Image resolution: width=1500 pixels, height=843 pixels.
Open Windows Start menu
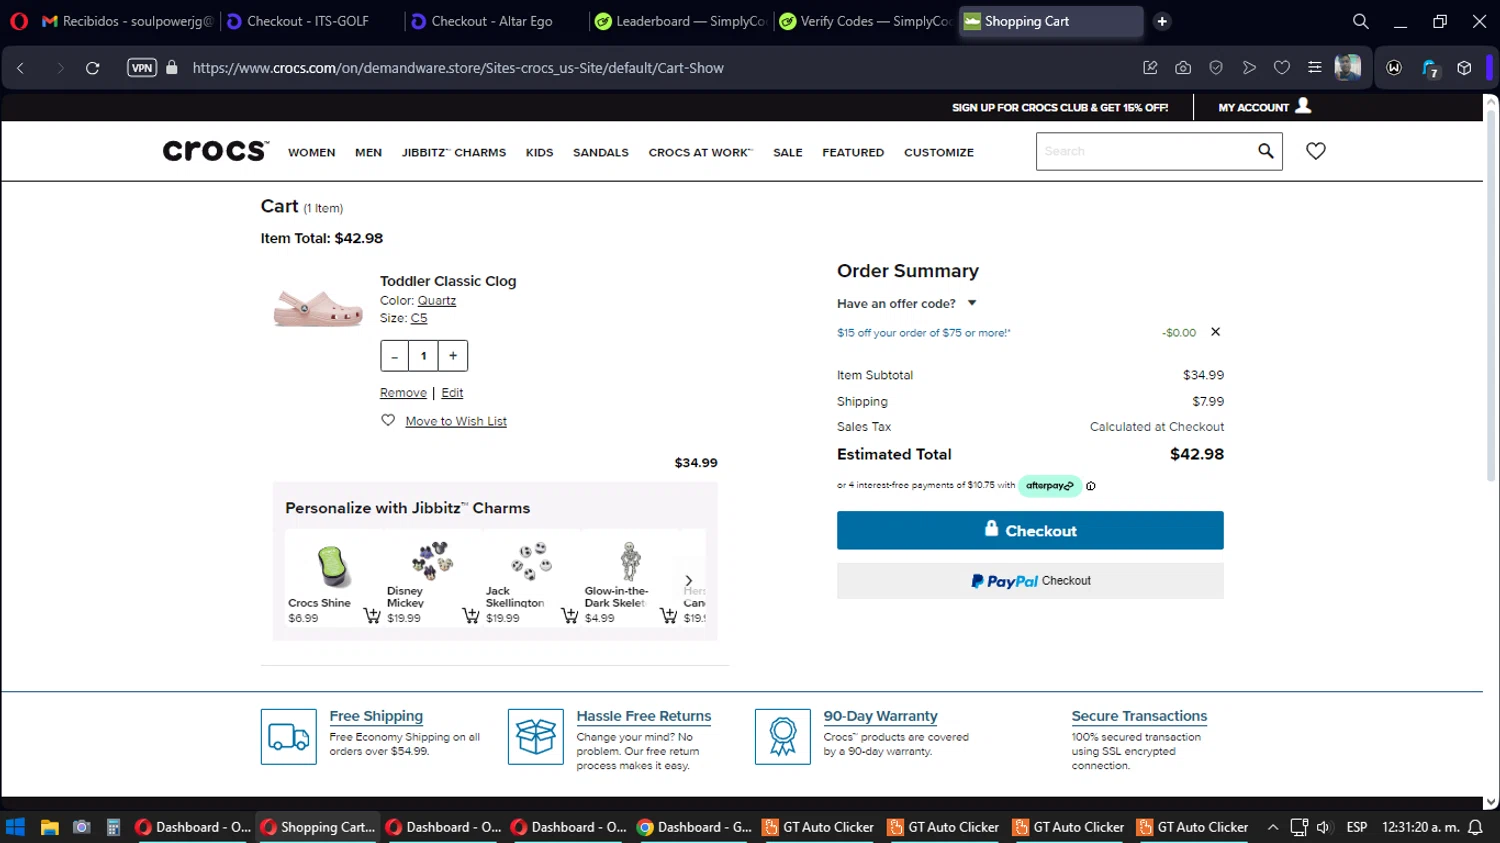tap(15, 827)
